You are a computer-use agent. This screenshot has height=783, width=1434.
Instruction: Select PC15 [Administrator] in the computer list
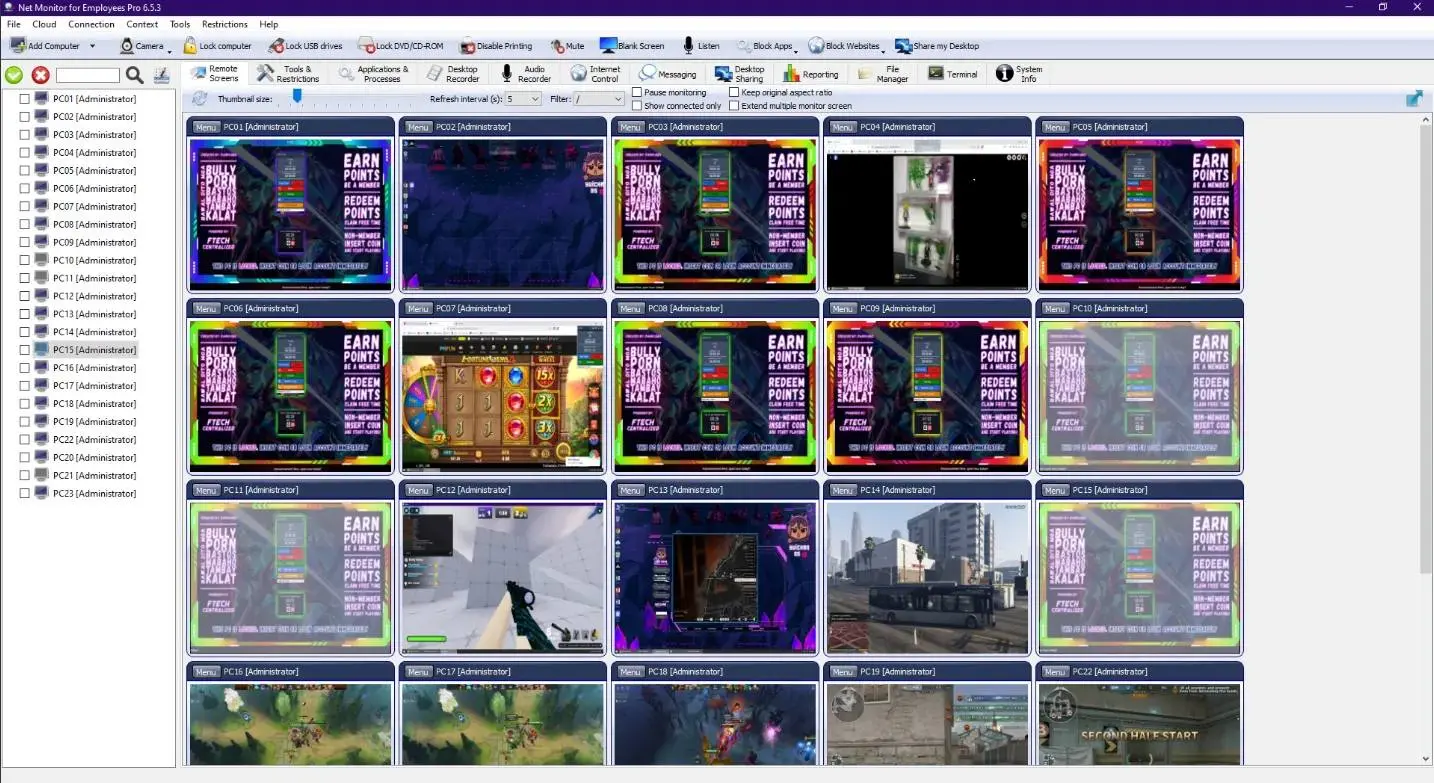94,350
